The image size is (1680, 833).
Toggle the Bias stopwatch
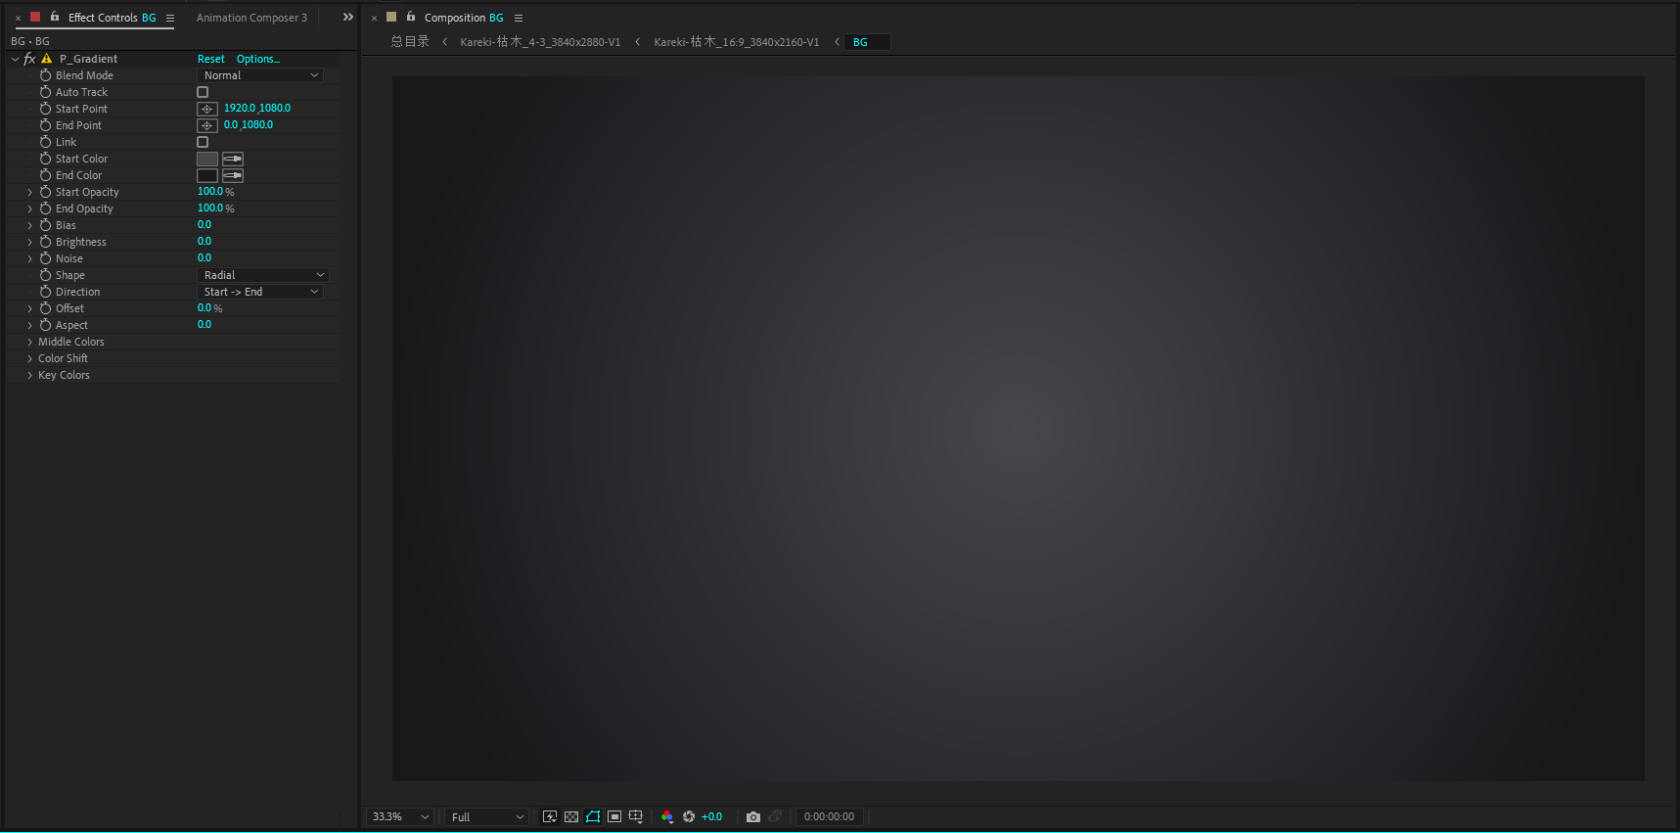[45, 225]
